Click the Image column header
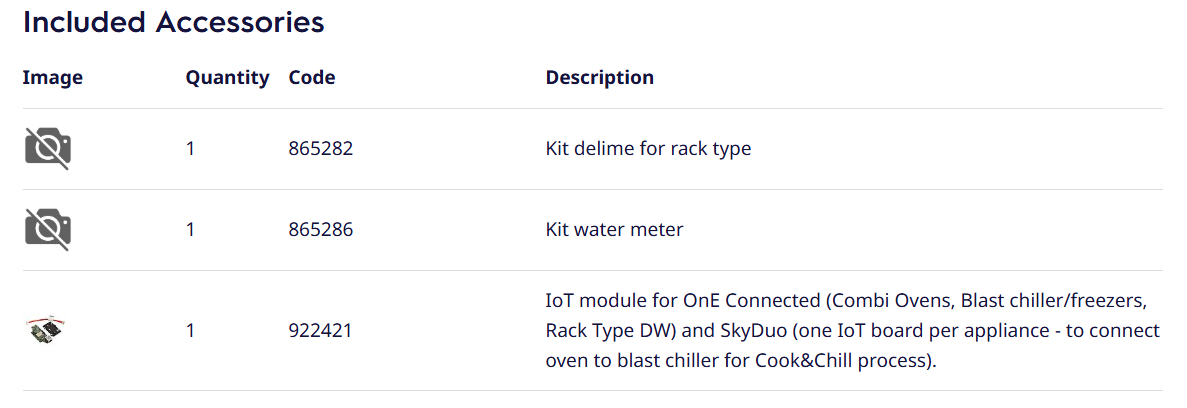1187x408 pixels. point(53,78)
